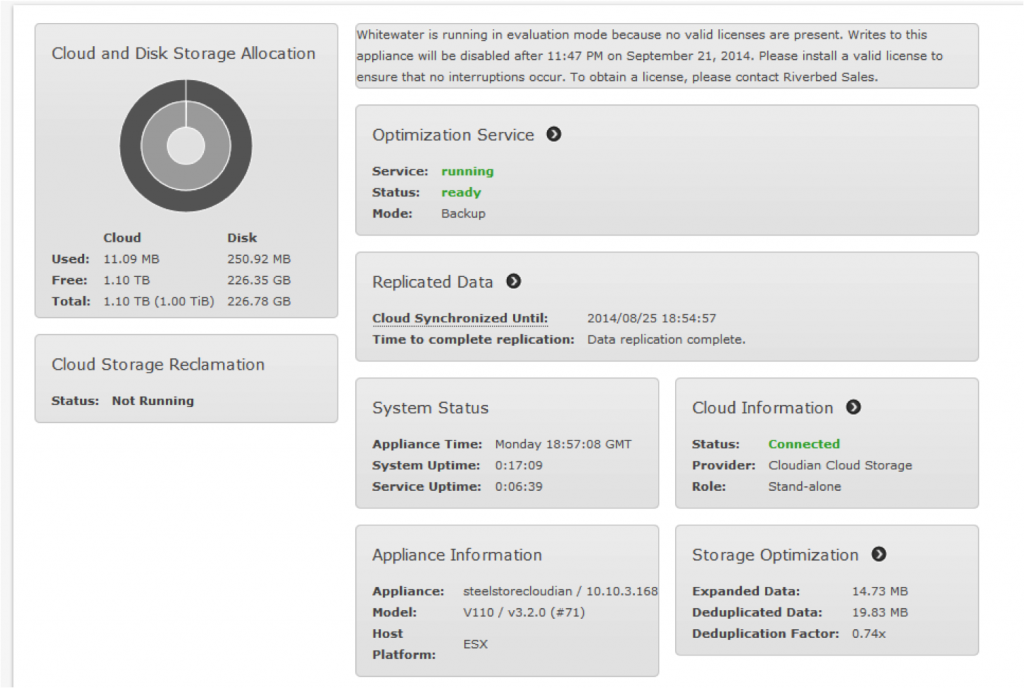
Task: Click the 'Cloud Information' heading
Action: pyautogui.click(x=763, y=408)
